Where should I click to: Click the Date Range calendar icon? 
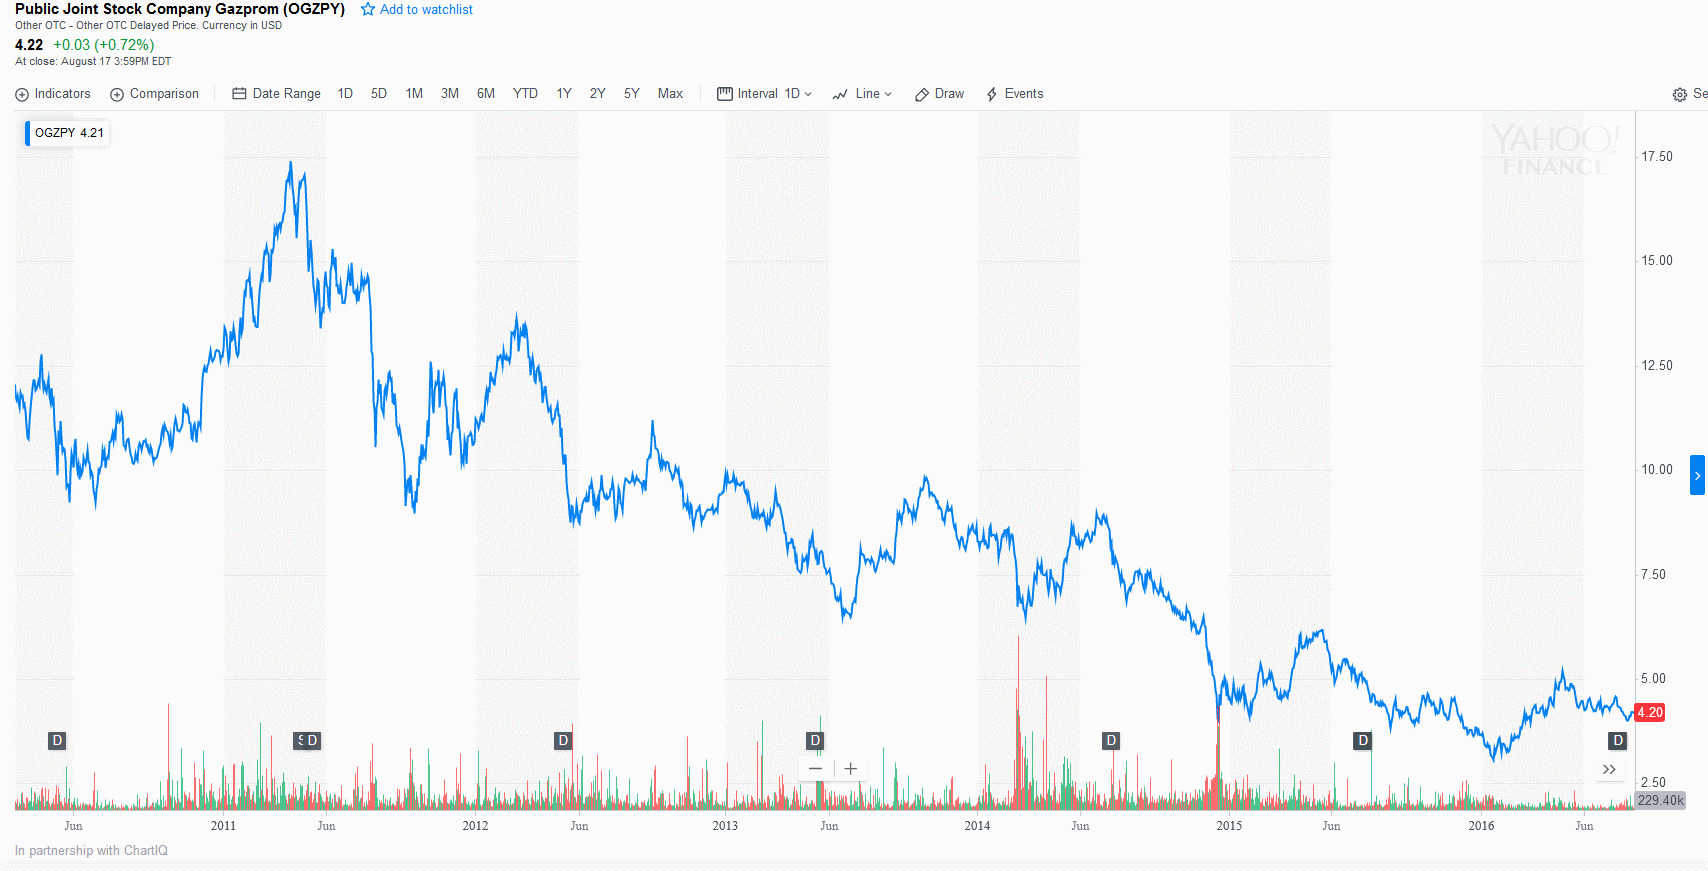tap(239, 94)
